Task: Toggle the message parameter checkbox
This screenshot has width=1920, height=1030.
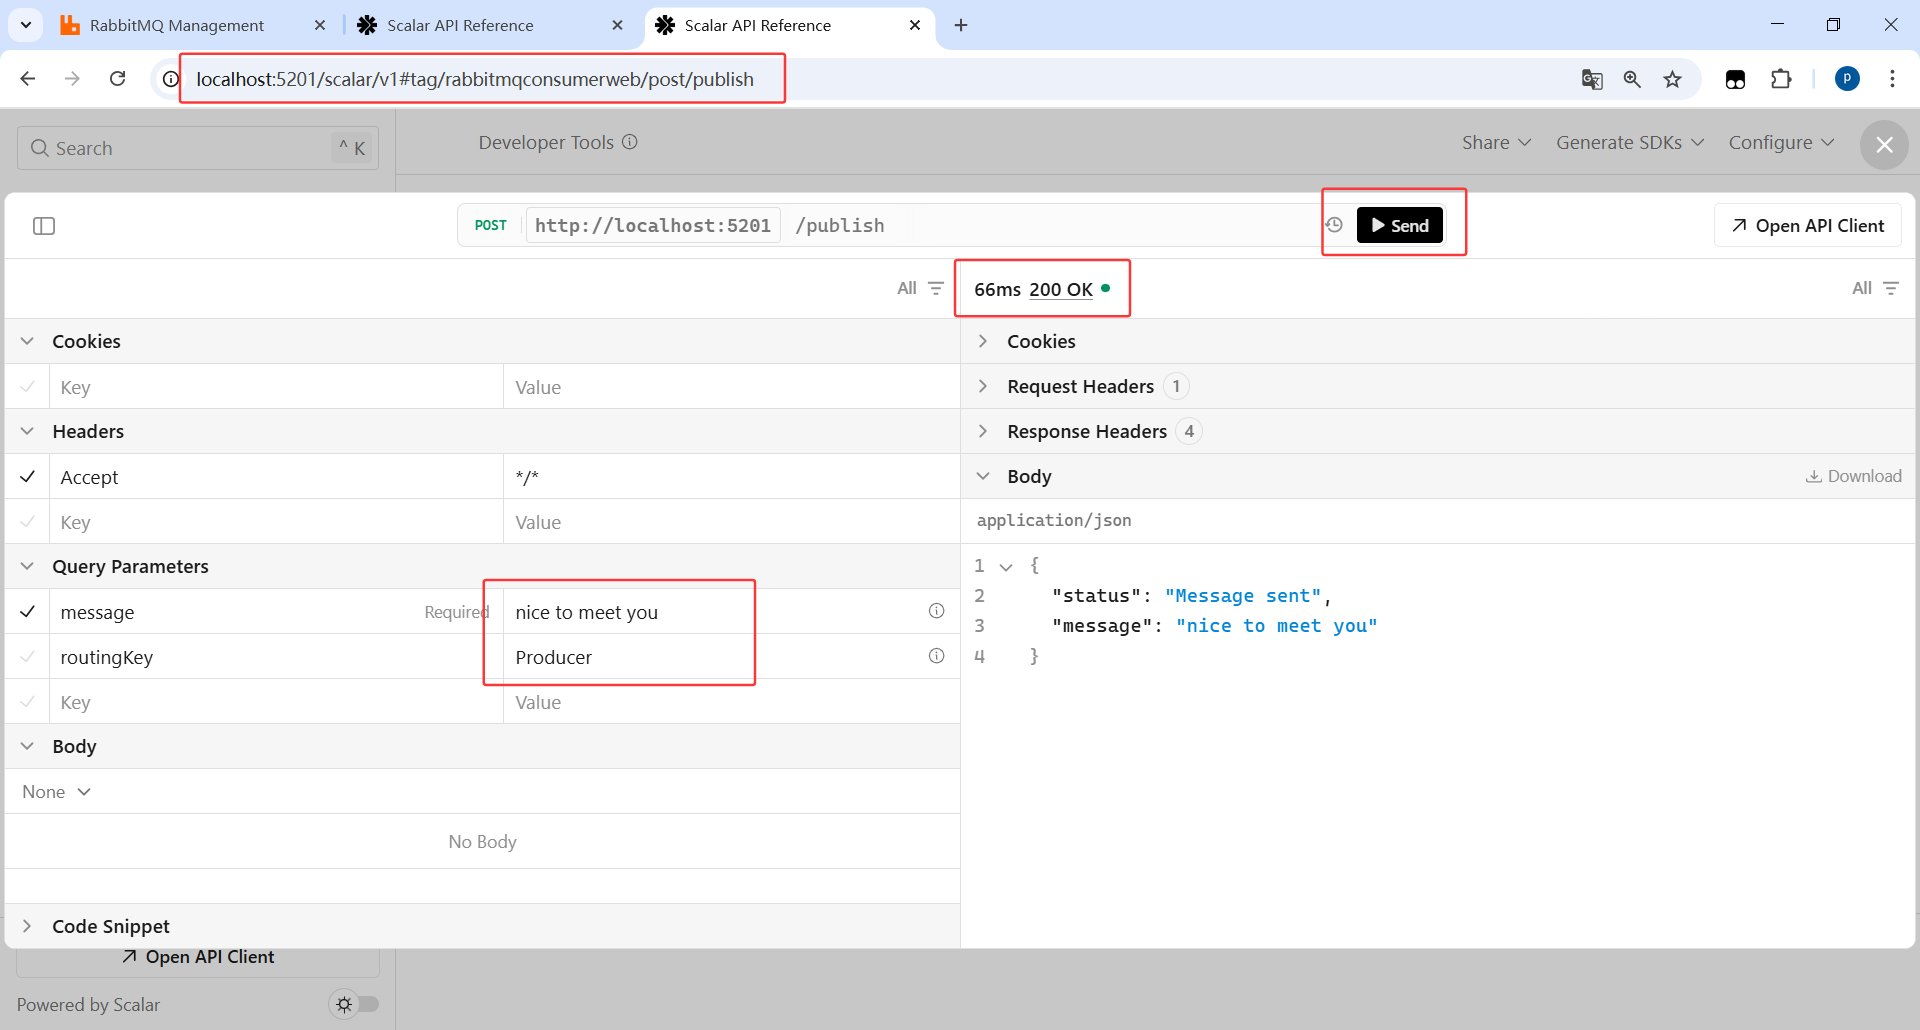Action: click(x=28, y=612)
